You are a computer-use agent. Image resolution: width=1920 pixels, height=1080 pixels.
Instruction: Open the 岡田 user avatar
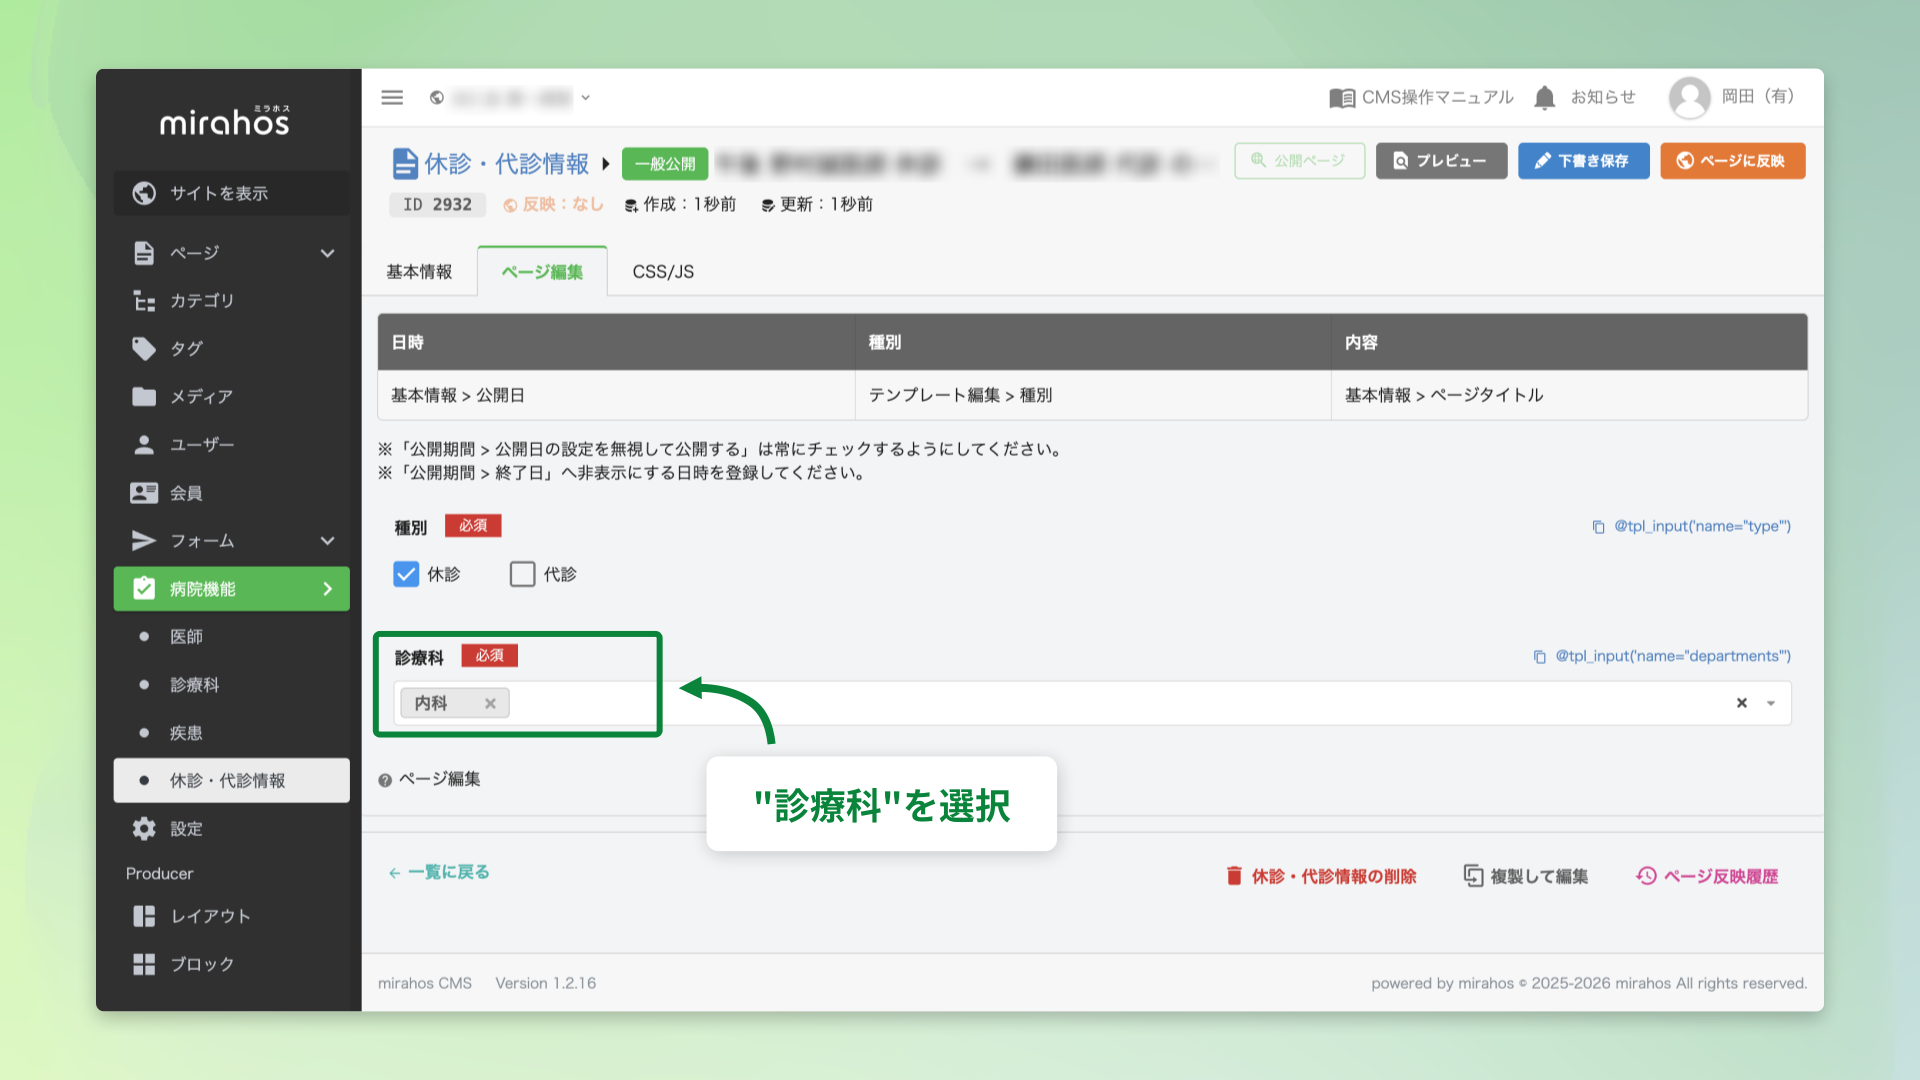pos(1690,97)
